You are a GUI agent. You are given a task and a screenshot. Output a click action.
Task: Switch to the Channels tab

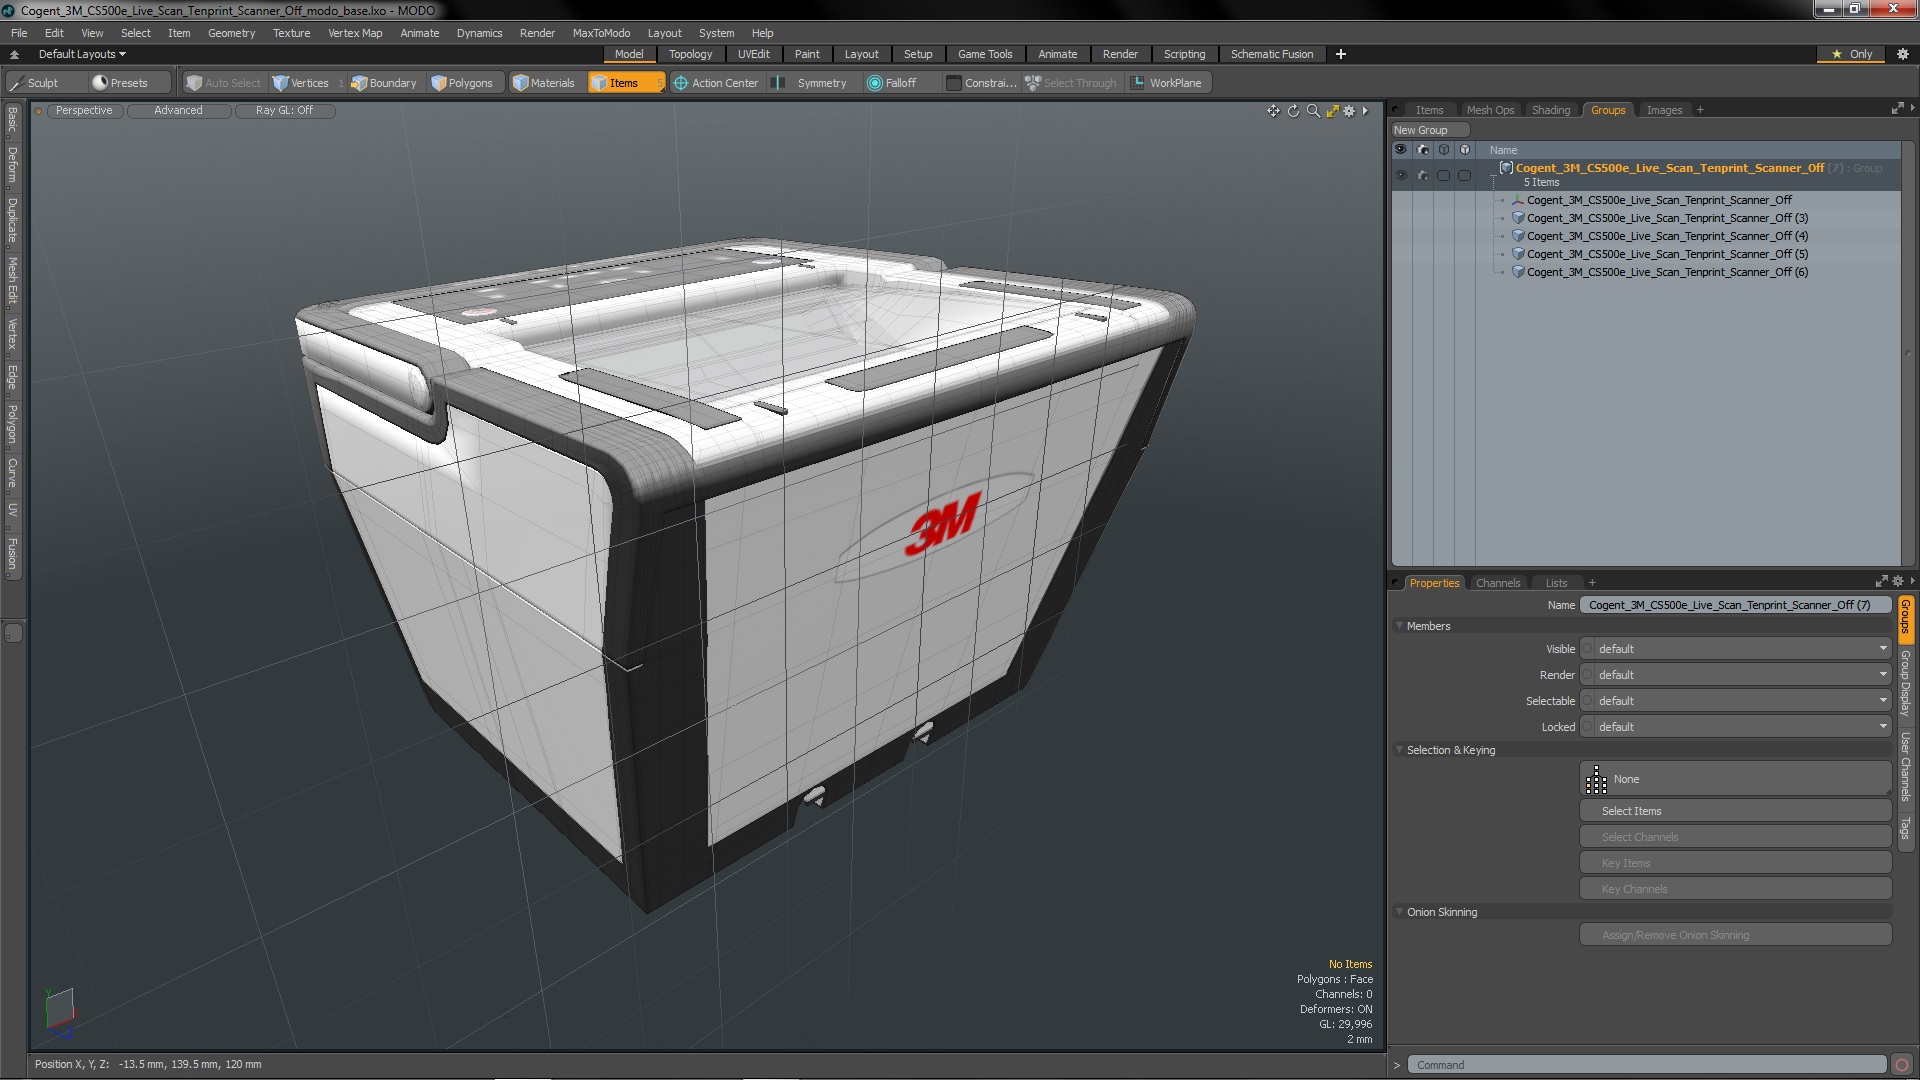(1498, 583)
